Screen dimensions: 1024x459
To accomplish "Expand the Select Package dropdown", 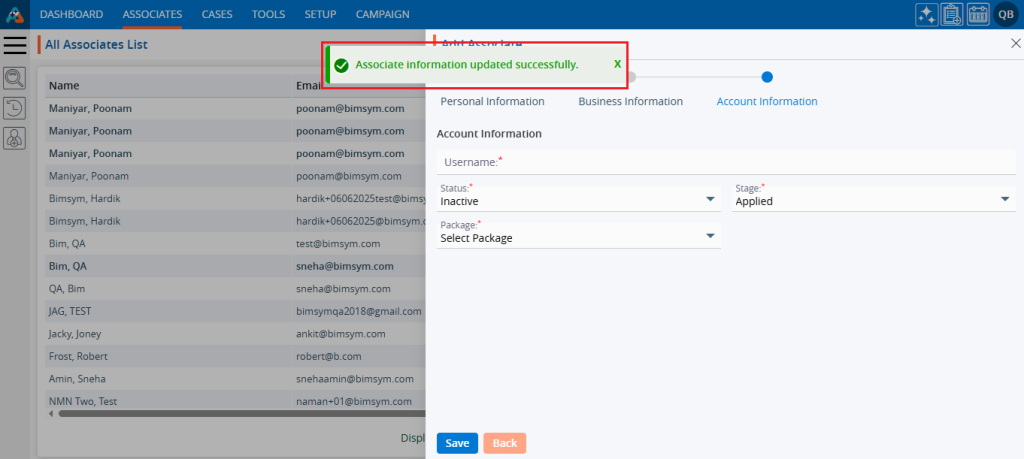I will (x=578, y=237).
